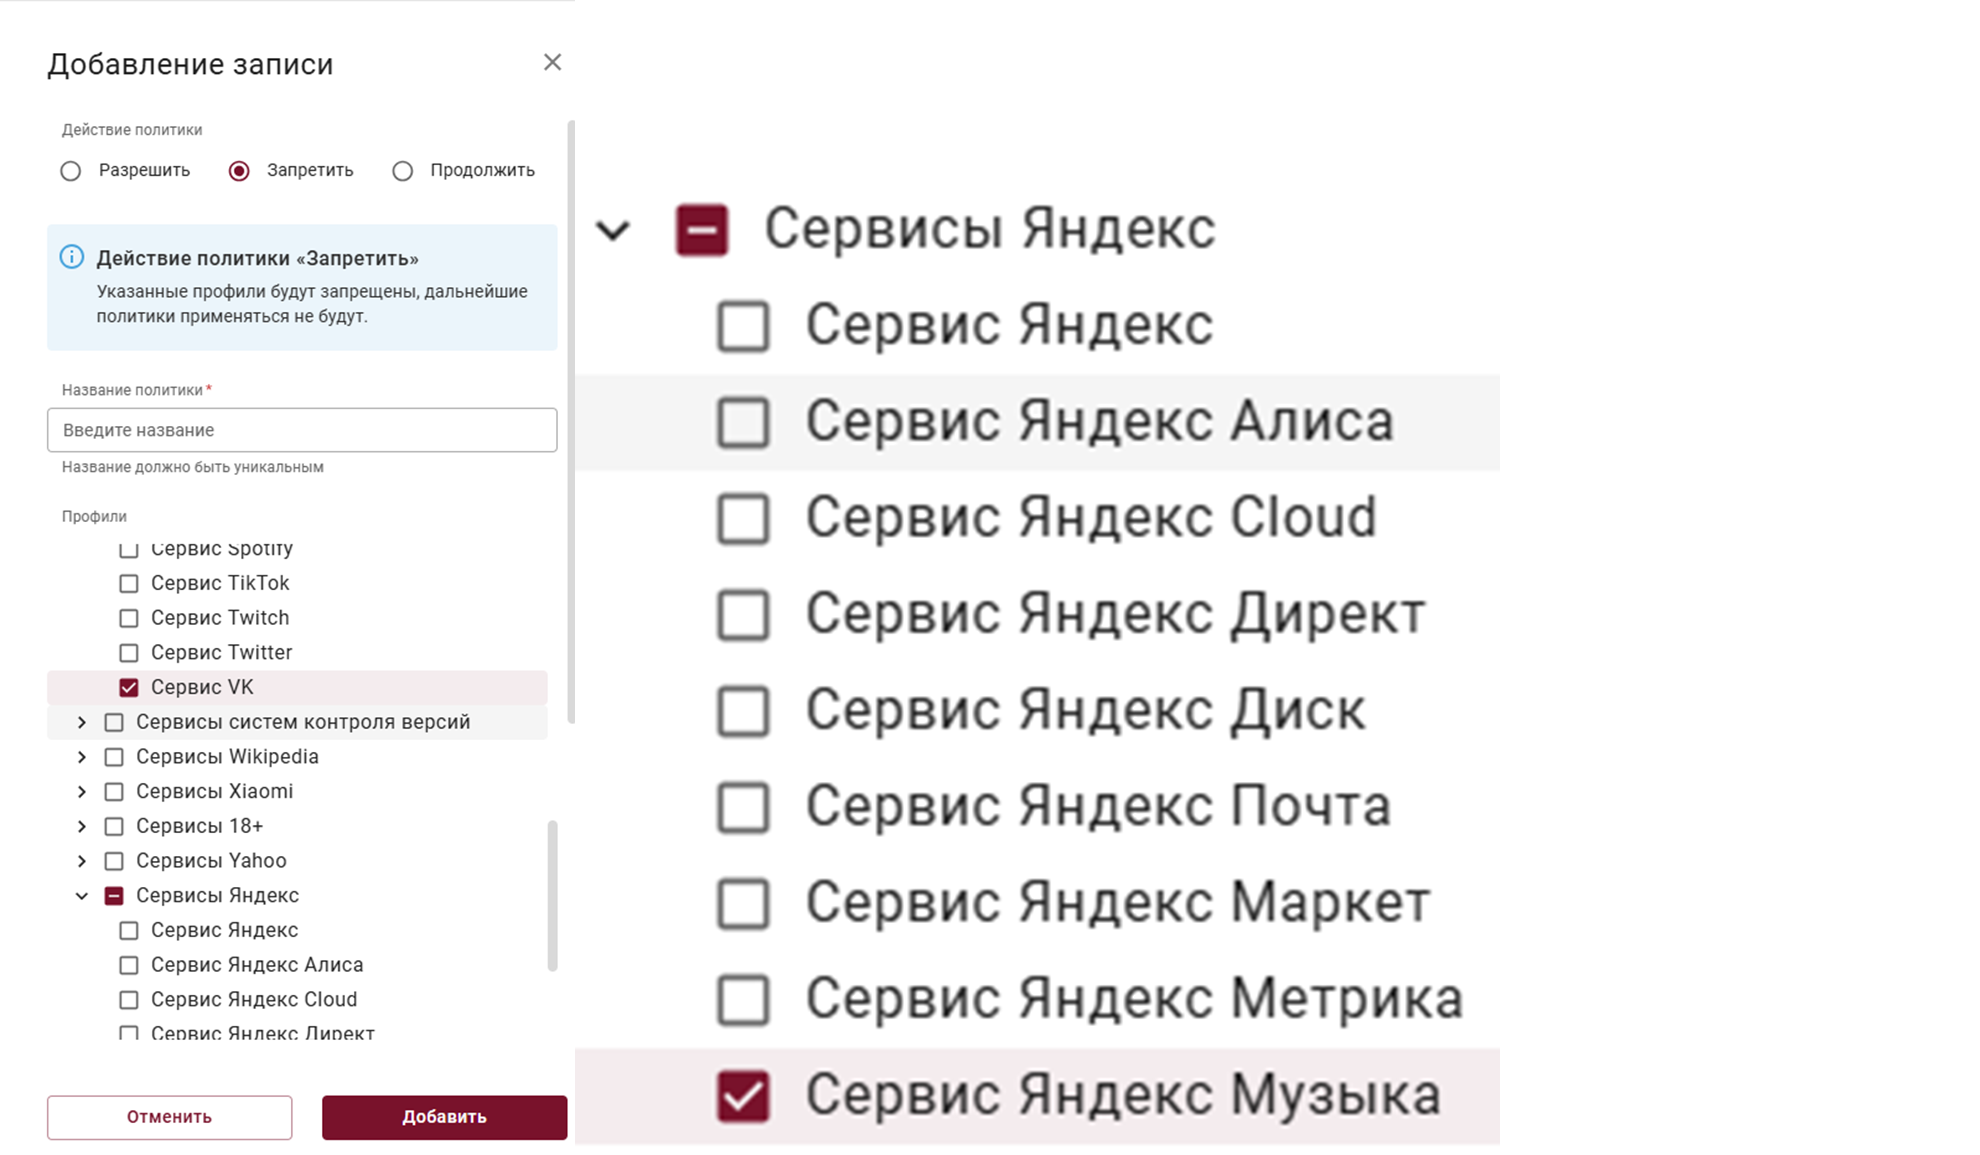Check Сервис Яндекс Алиса in the dialog list

coord(129,965)
